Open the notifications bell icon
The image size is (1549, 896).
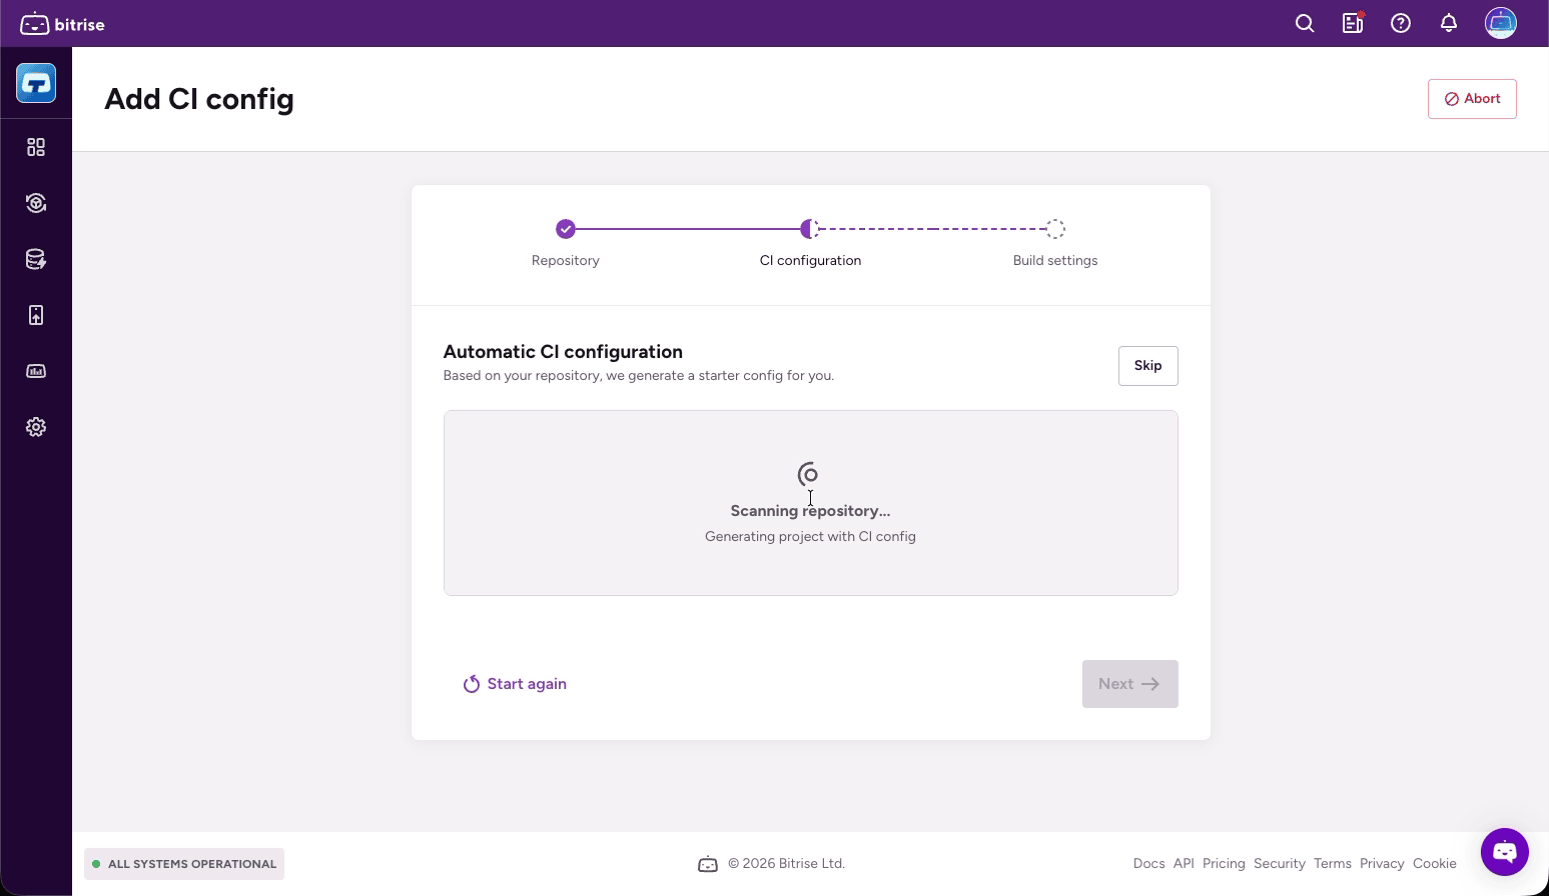coord(1449,23)
